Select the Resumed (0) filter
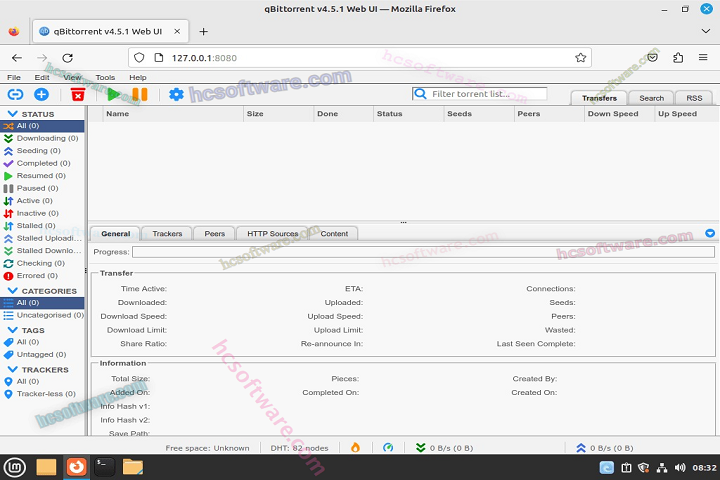720x480 pixels. tap(42, 175)
